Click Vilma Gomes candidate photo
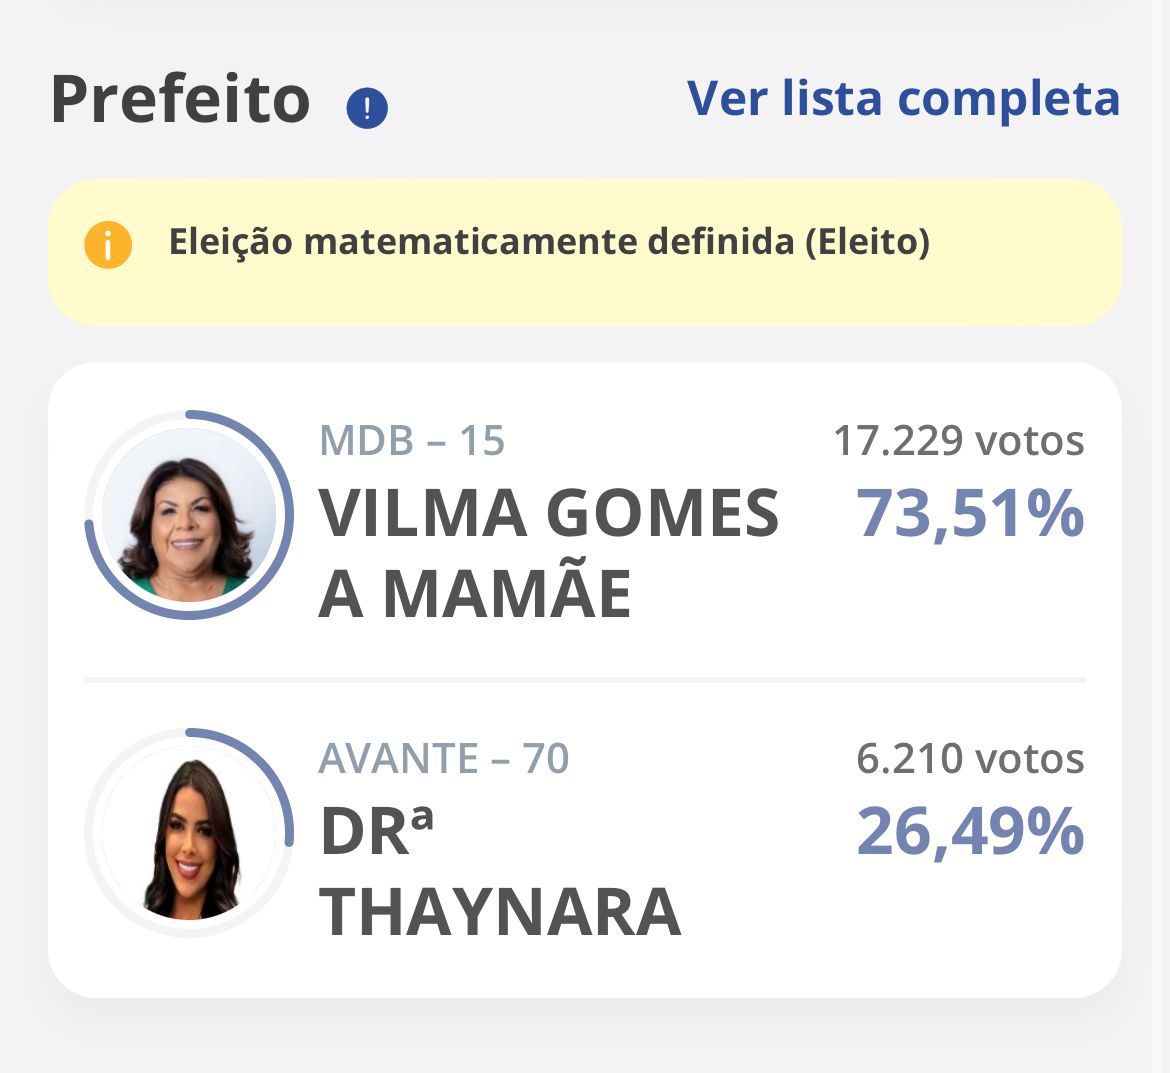Image resolution: width=1170 pixels, height=1073 pixels. point(189,515)
